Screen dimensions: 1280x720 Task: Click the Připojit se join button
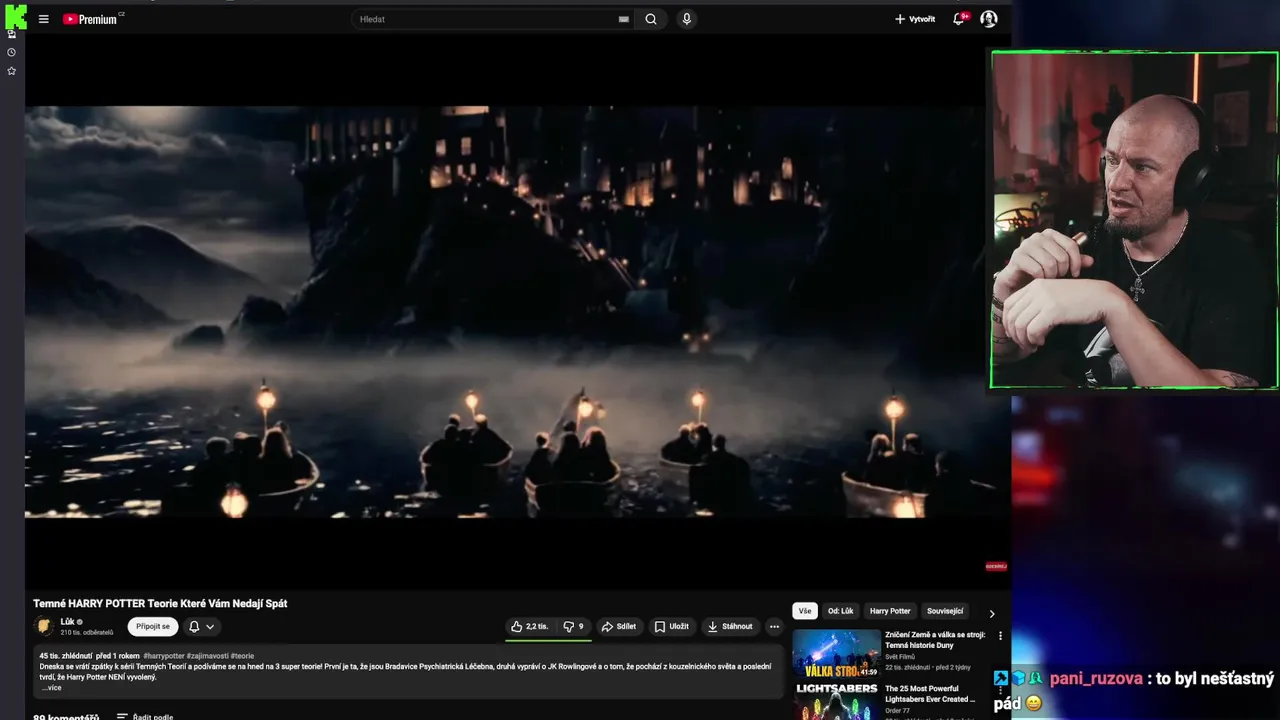click(153, 627)
